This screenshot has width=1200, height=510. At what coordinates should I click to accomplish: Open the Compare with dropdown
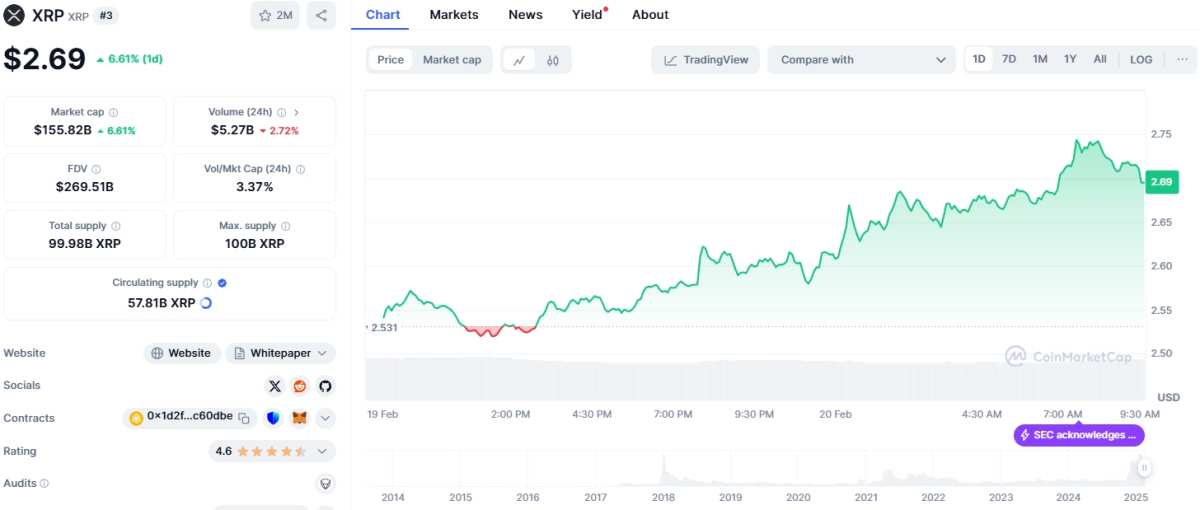862,60
